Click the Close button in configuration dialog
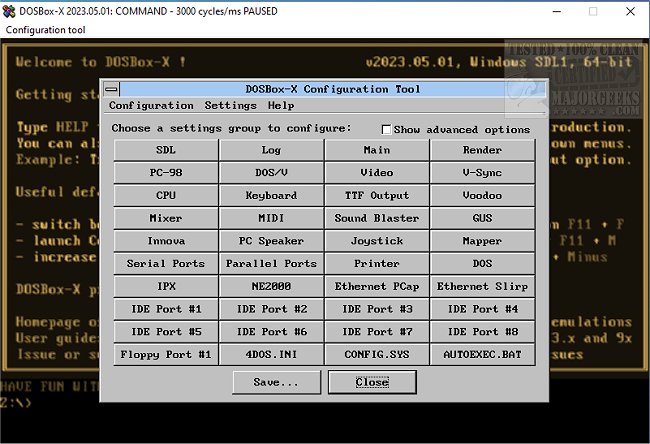The height and width of the screenshot is (444, 650). click(372, 382)
